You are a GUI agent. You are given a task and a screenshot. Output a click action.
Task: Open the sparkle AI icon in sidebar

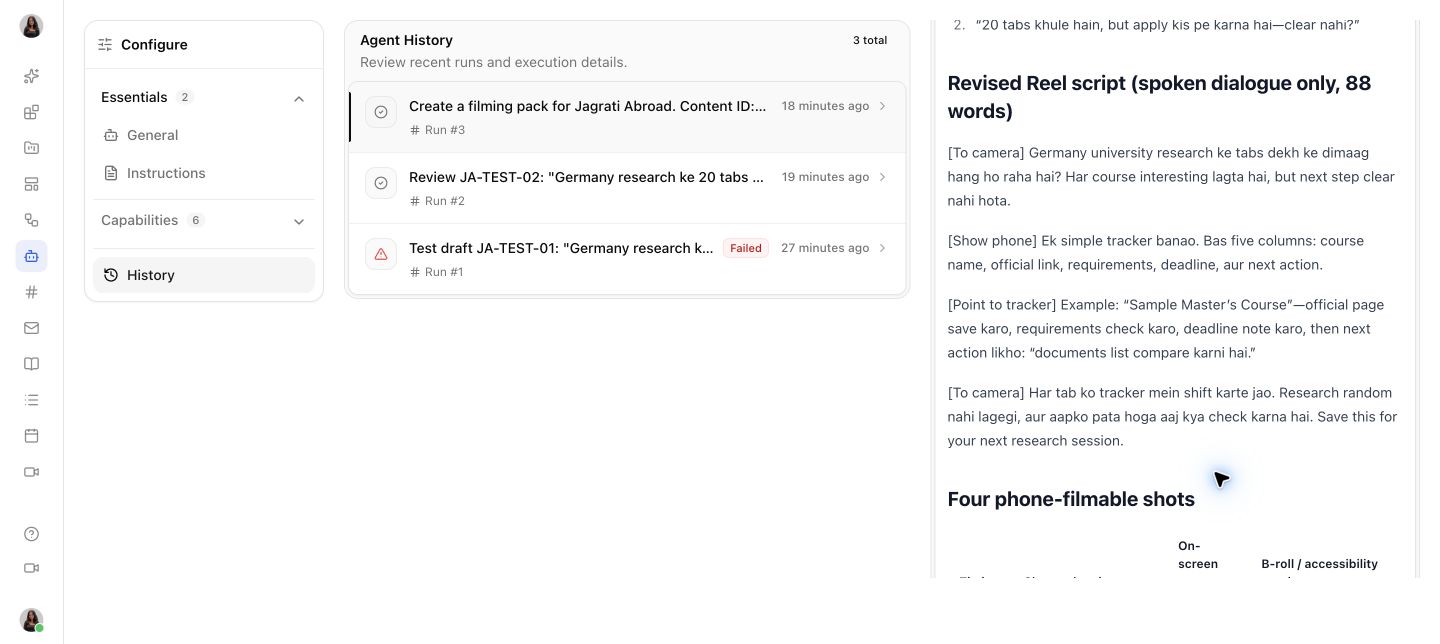pos(31,76)
